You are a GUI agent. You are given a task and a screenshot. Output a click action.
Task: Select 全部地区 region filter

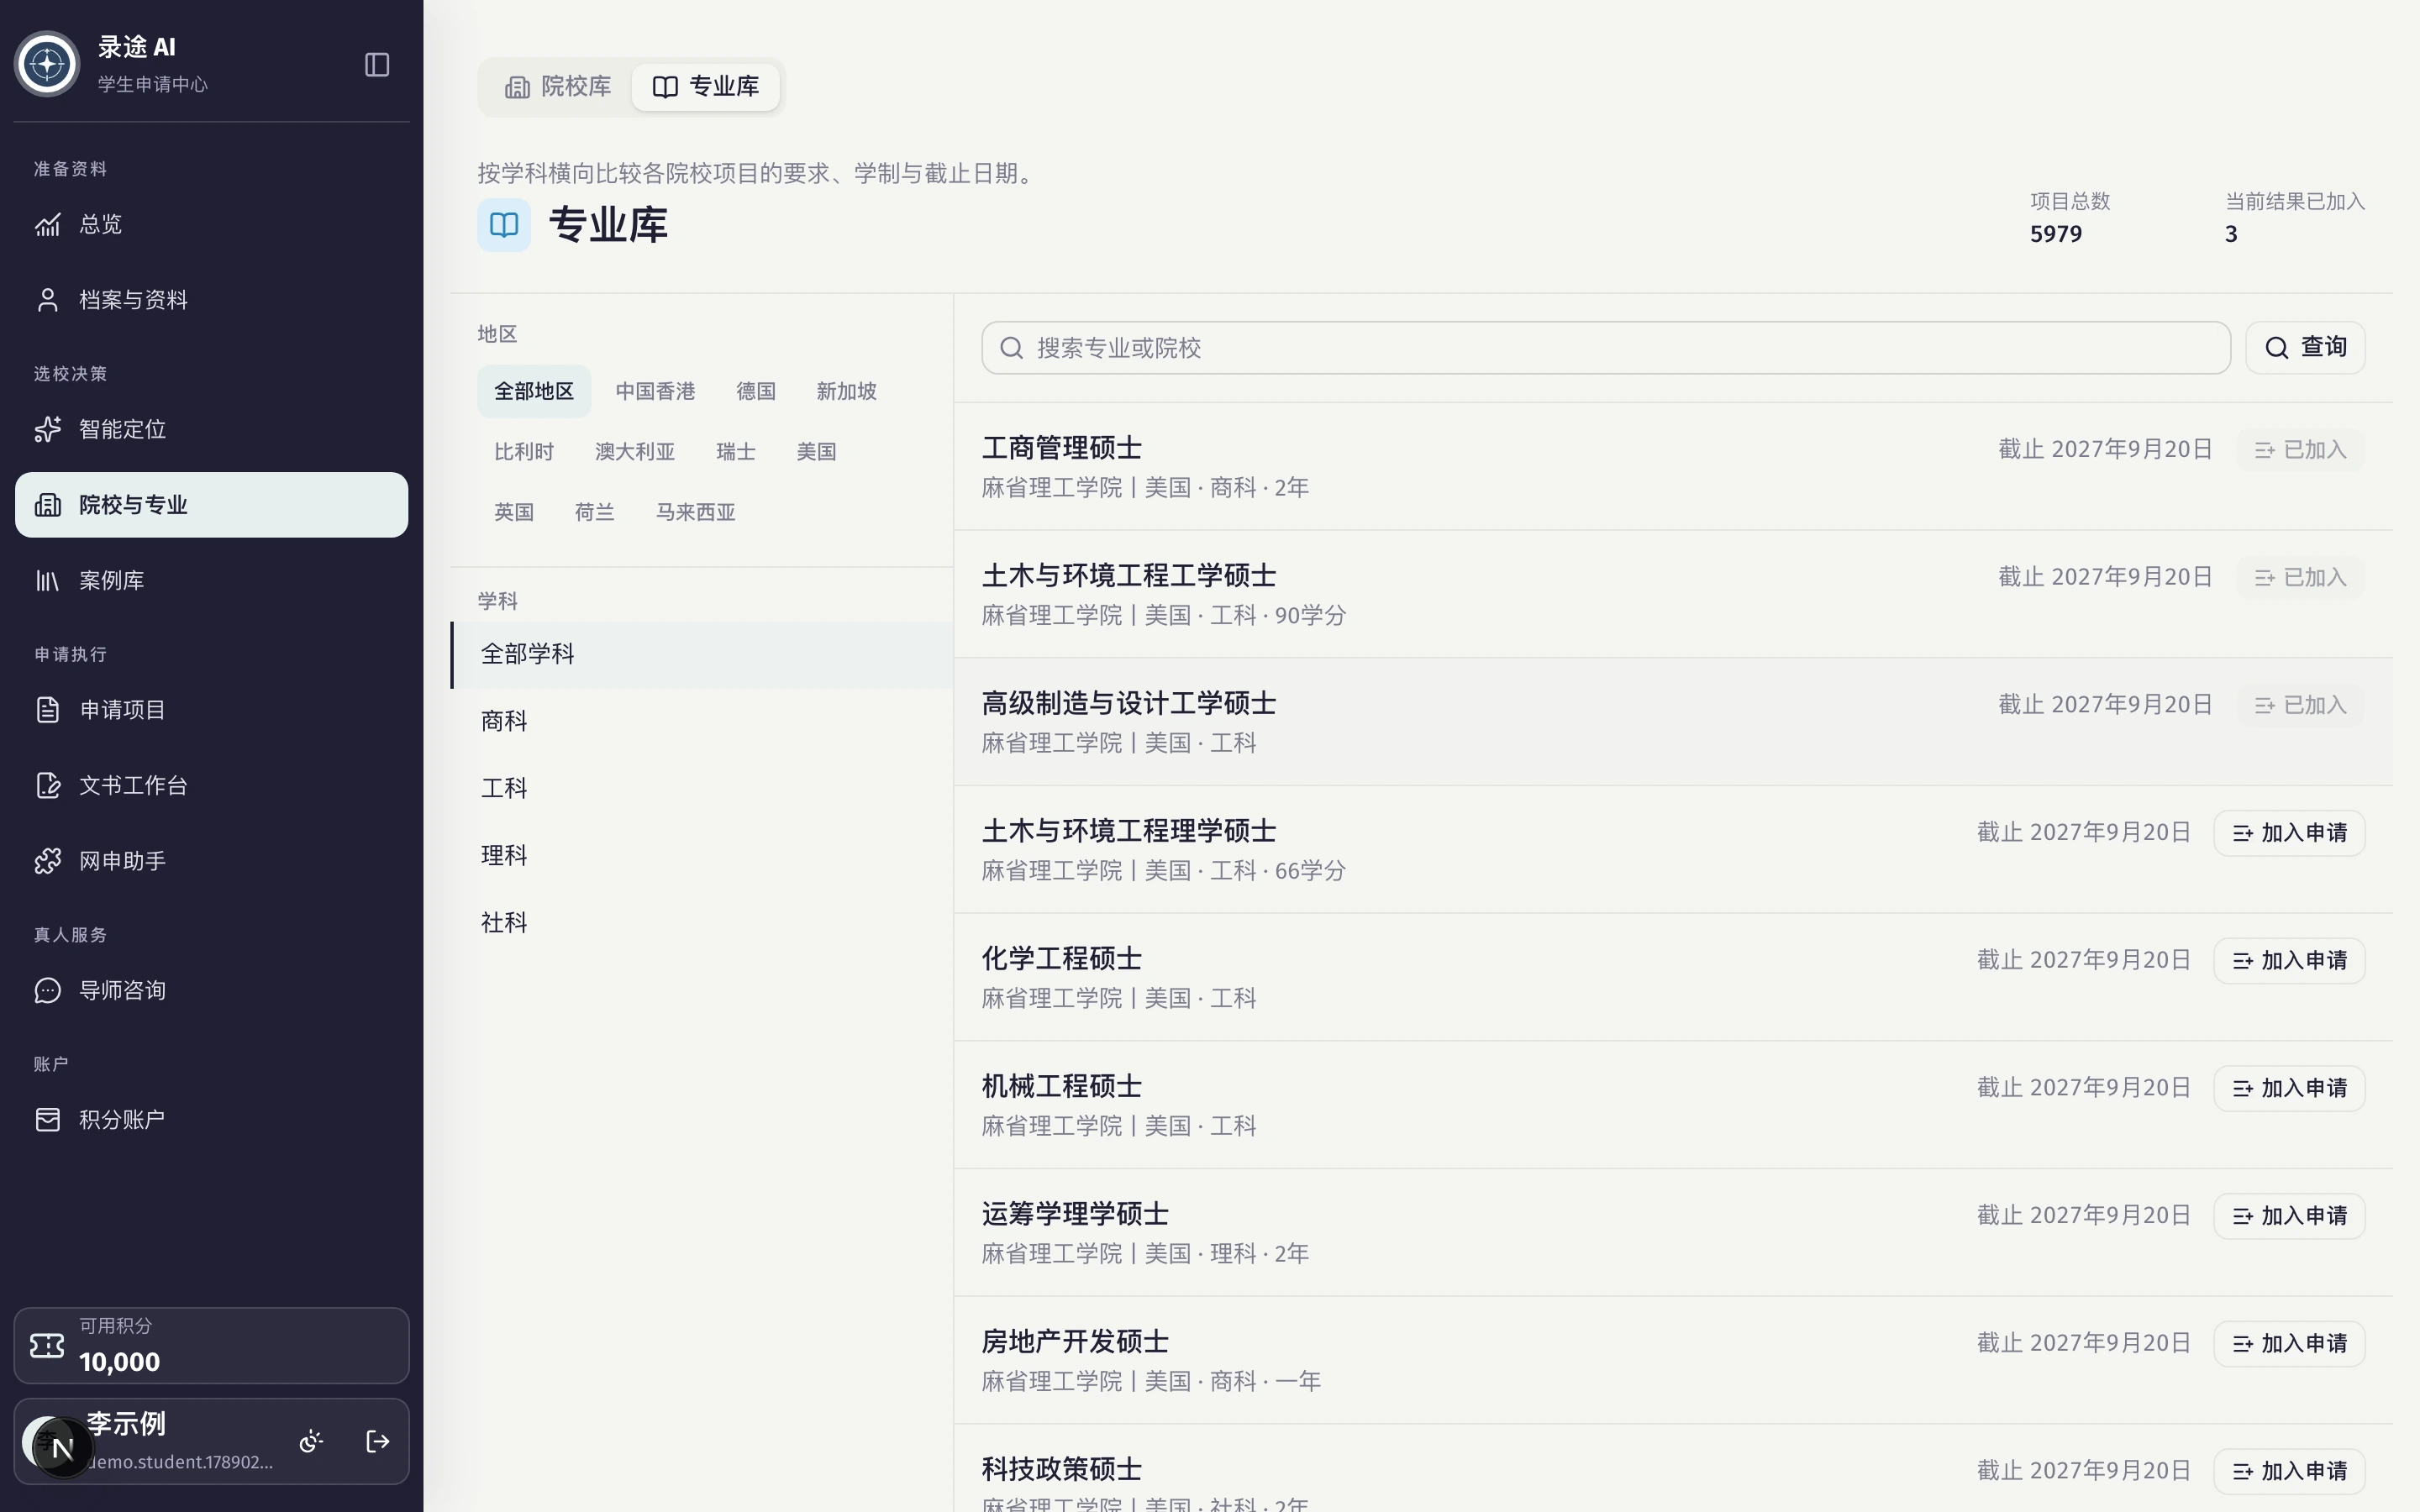pos(534,391)
